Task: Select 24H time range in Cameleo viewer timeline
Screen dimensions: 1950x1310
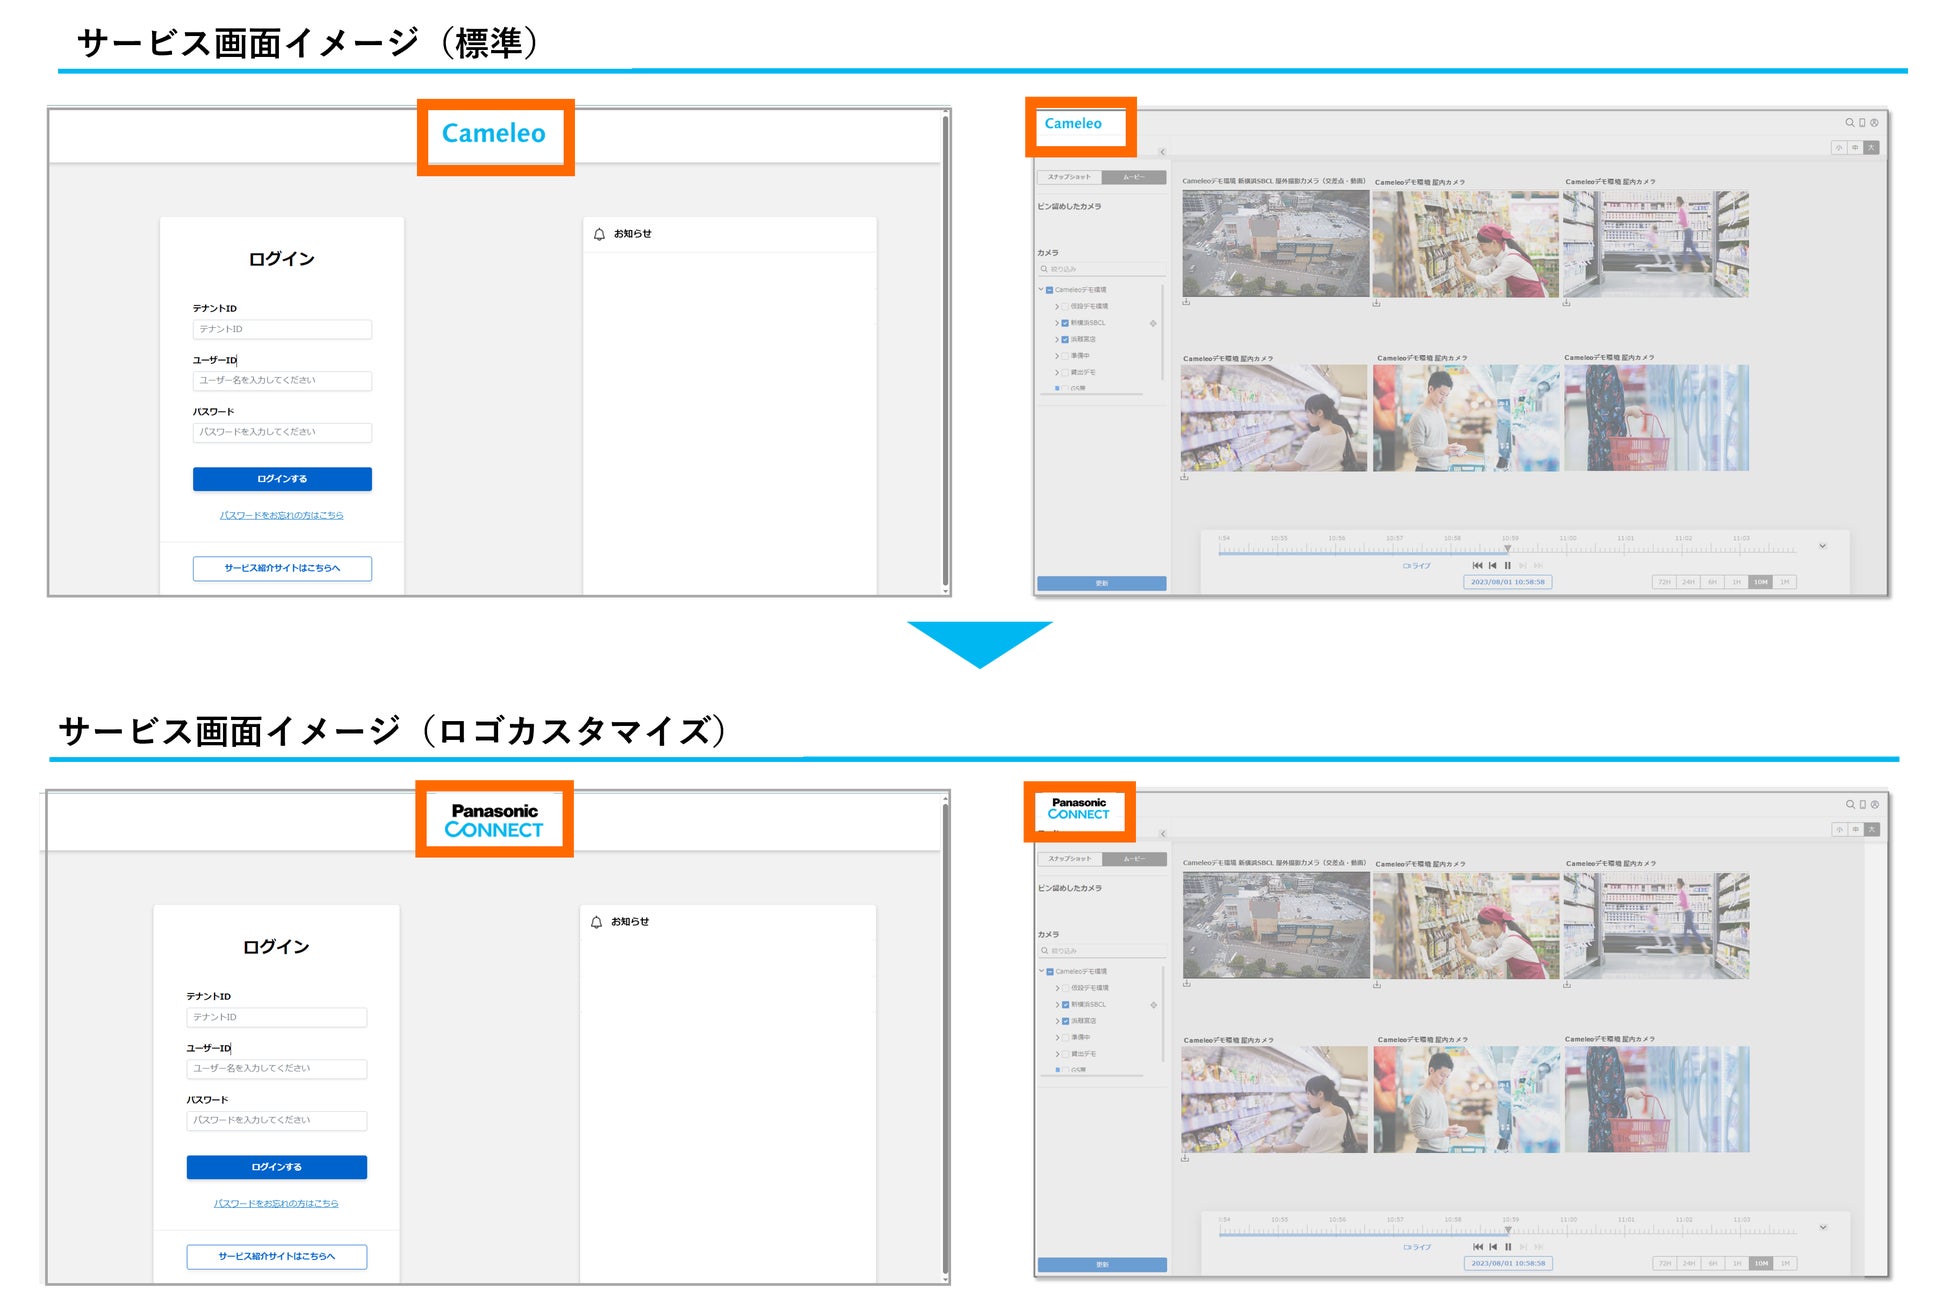Action: click(x=1688, y=582)
